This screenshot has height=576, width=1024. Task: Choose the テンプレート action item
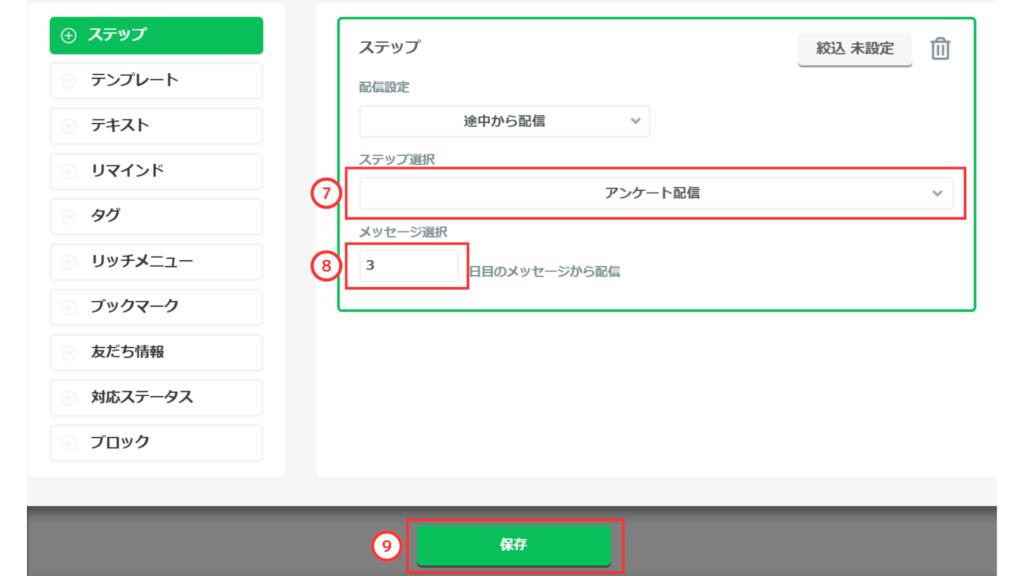coord(156,81)
